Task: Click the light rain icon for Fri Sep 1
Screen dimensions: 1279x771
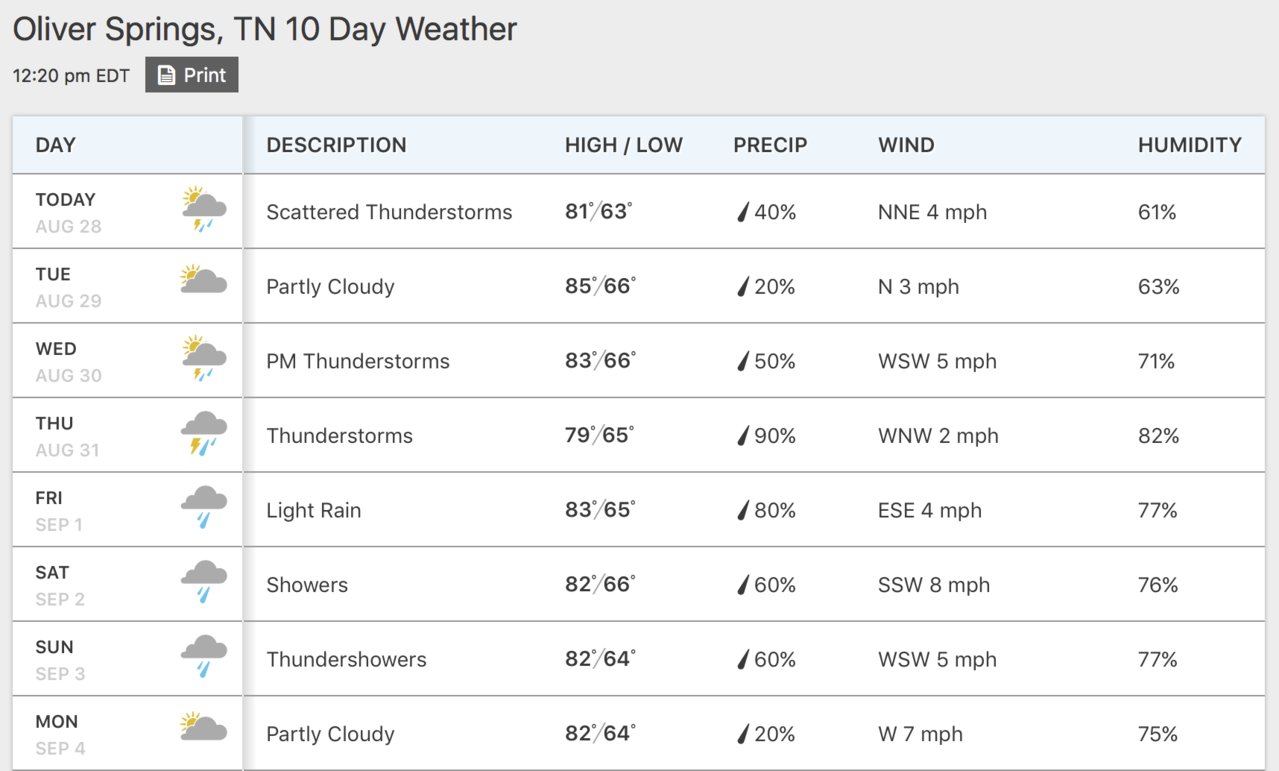Action: [x=204, y=508]
